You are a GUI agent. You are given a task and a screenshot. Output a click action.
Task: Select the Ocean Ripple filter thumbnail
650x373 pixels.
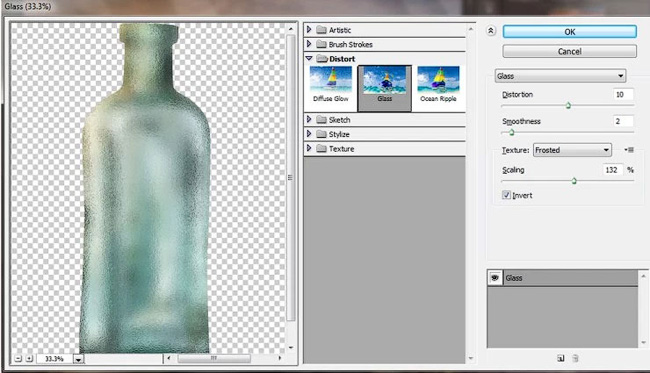(x=438, y=85)
